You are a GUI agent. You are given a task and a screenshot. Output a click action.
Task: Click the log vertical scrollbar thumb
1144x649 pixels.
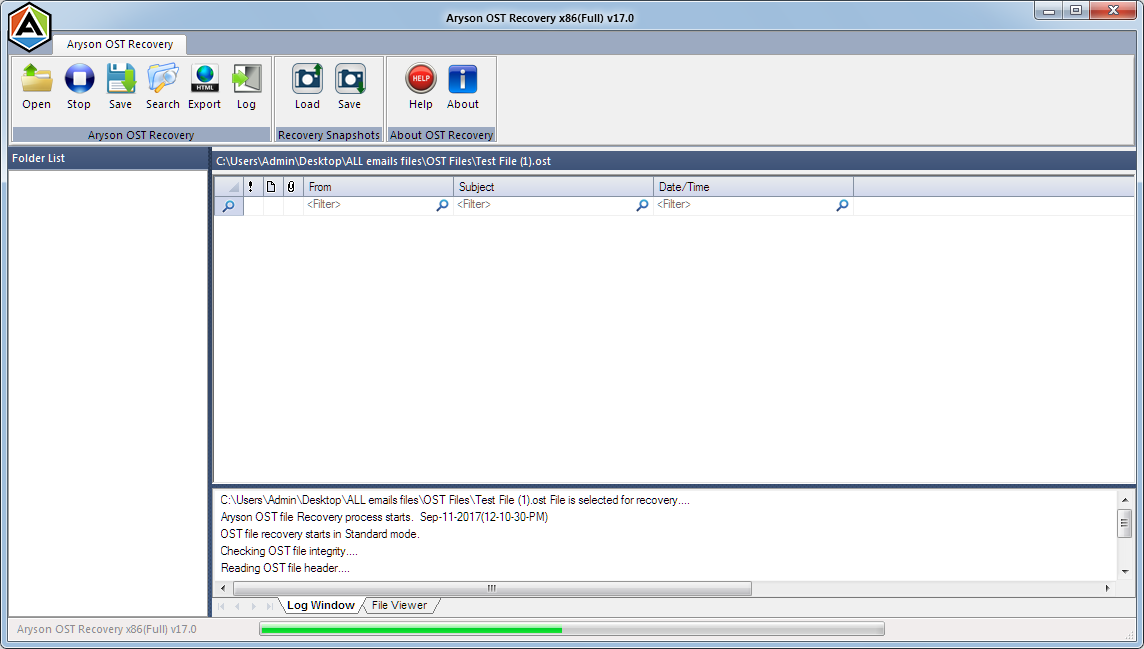click(1124, 523)
